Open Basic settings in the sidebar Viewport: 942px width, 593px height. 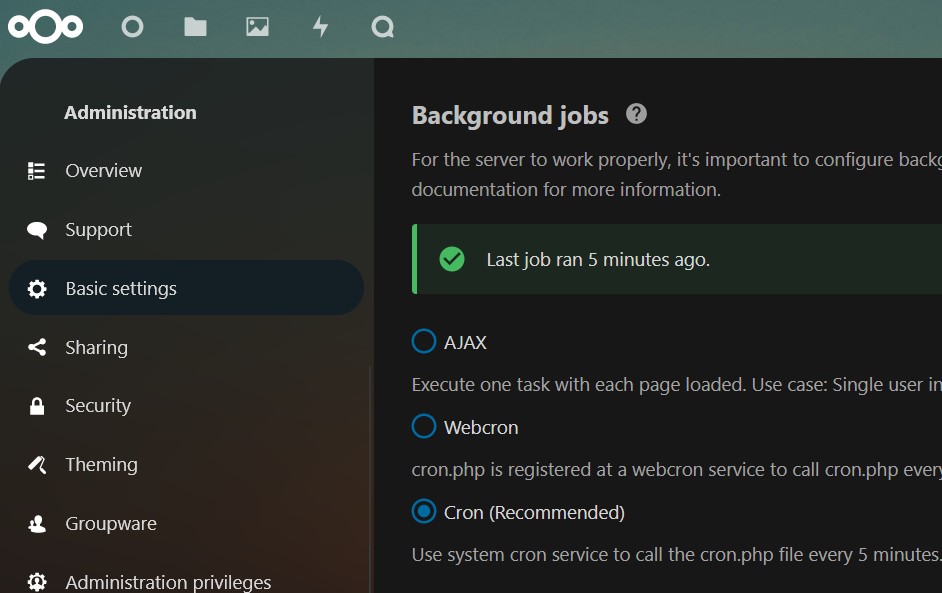click(x=186, y=288)
